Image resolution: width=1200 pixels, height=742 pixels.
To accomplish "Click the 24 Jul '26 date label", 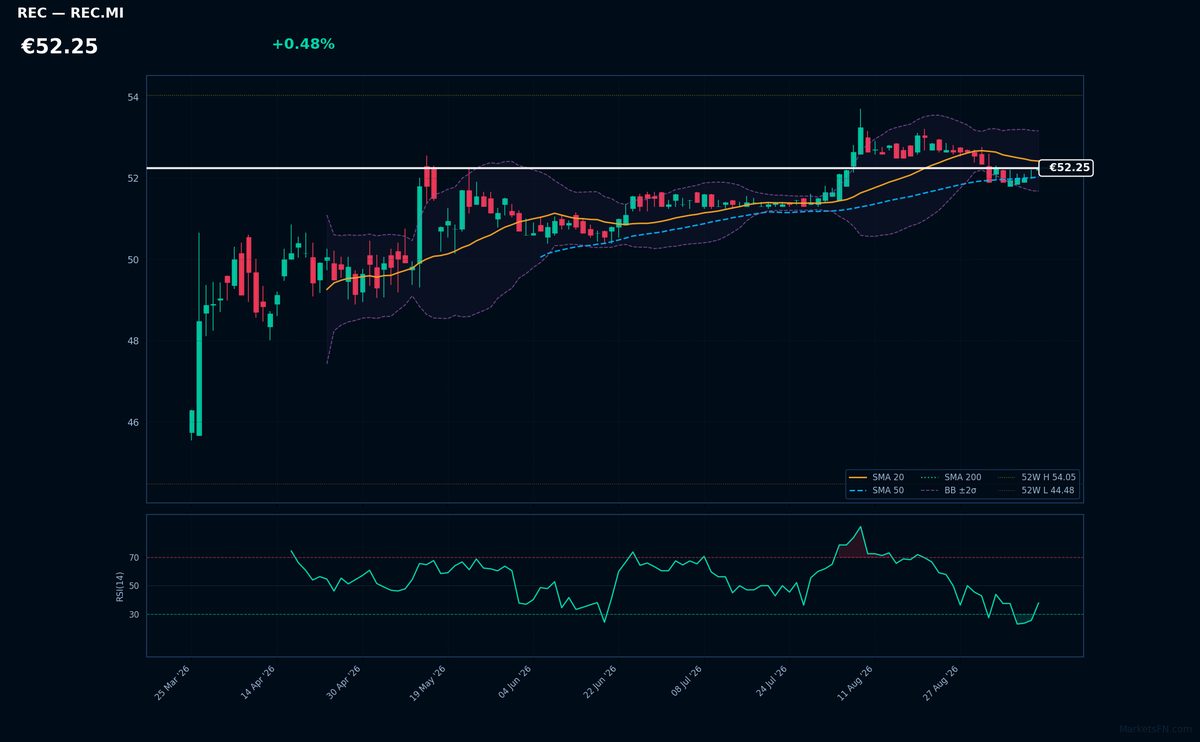I will pos(770,683).
